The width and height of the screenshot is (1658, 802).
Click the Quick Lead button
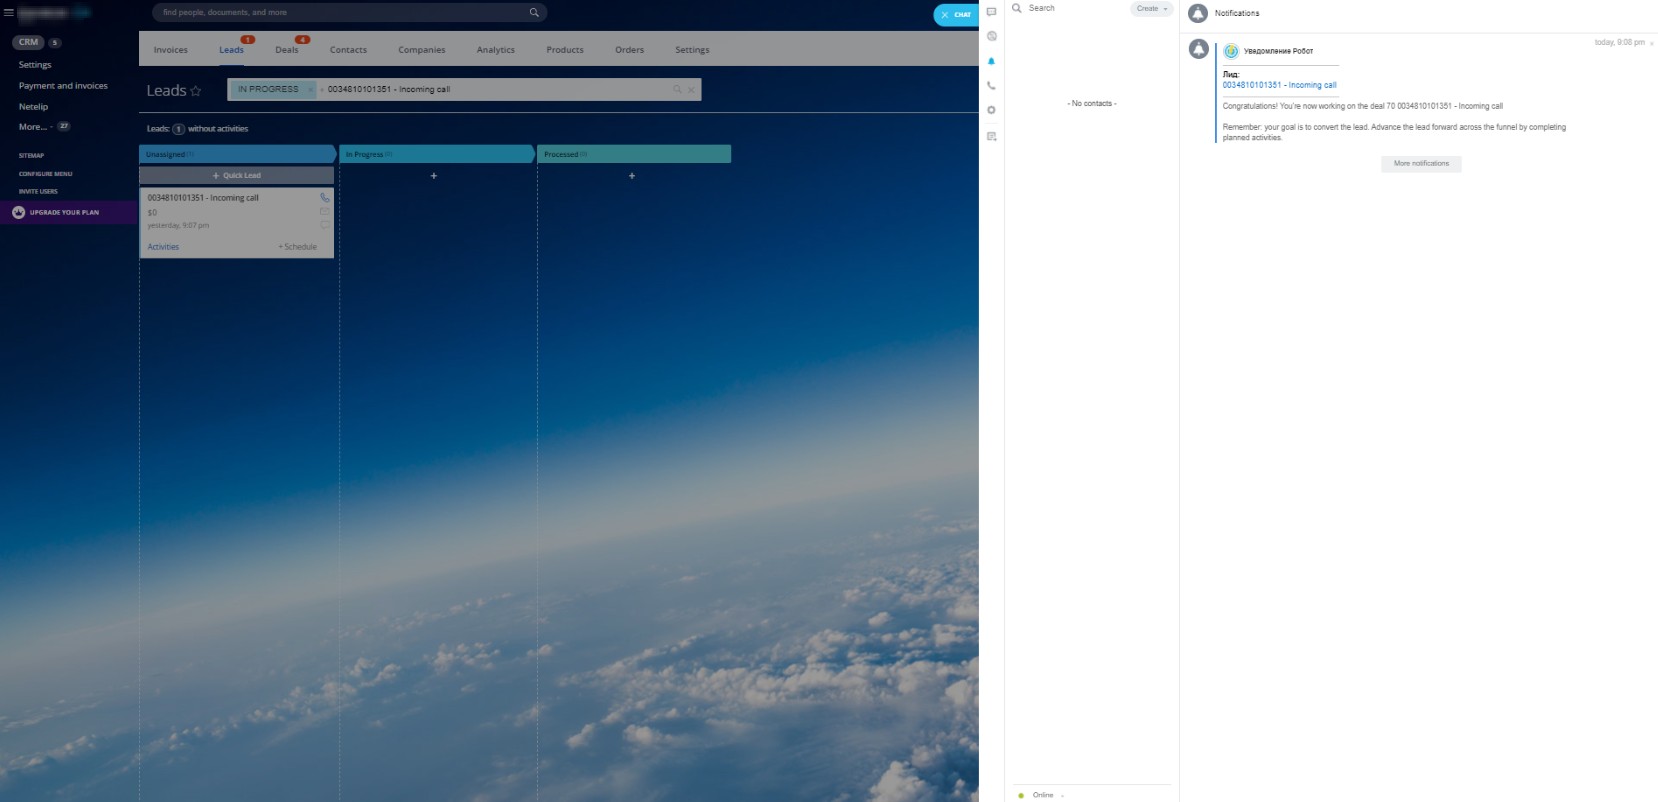[x=237, y=176]
